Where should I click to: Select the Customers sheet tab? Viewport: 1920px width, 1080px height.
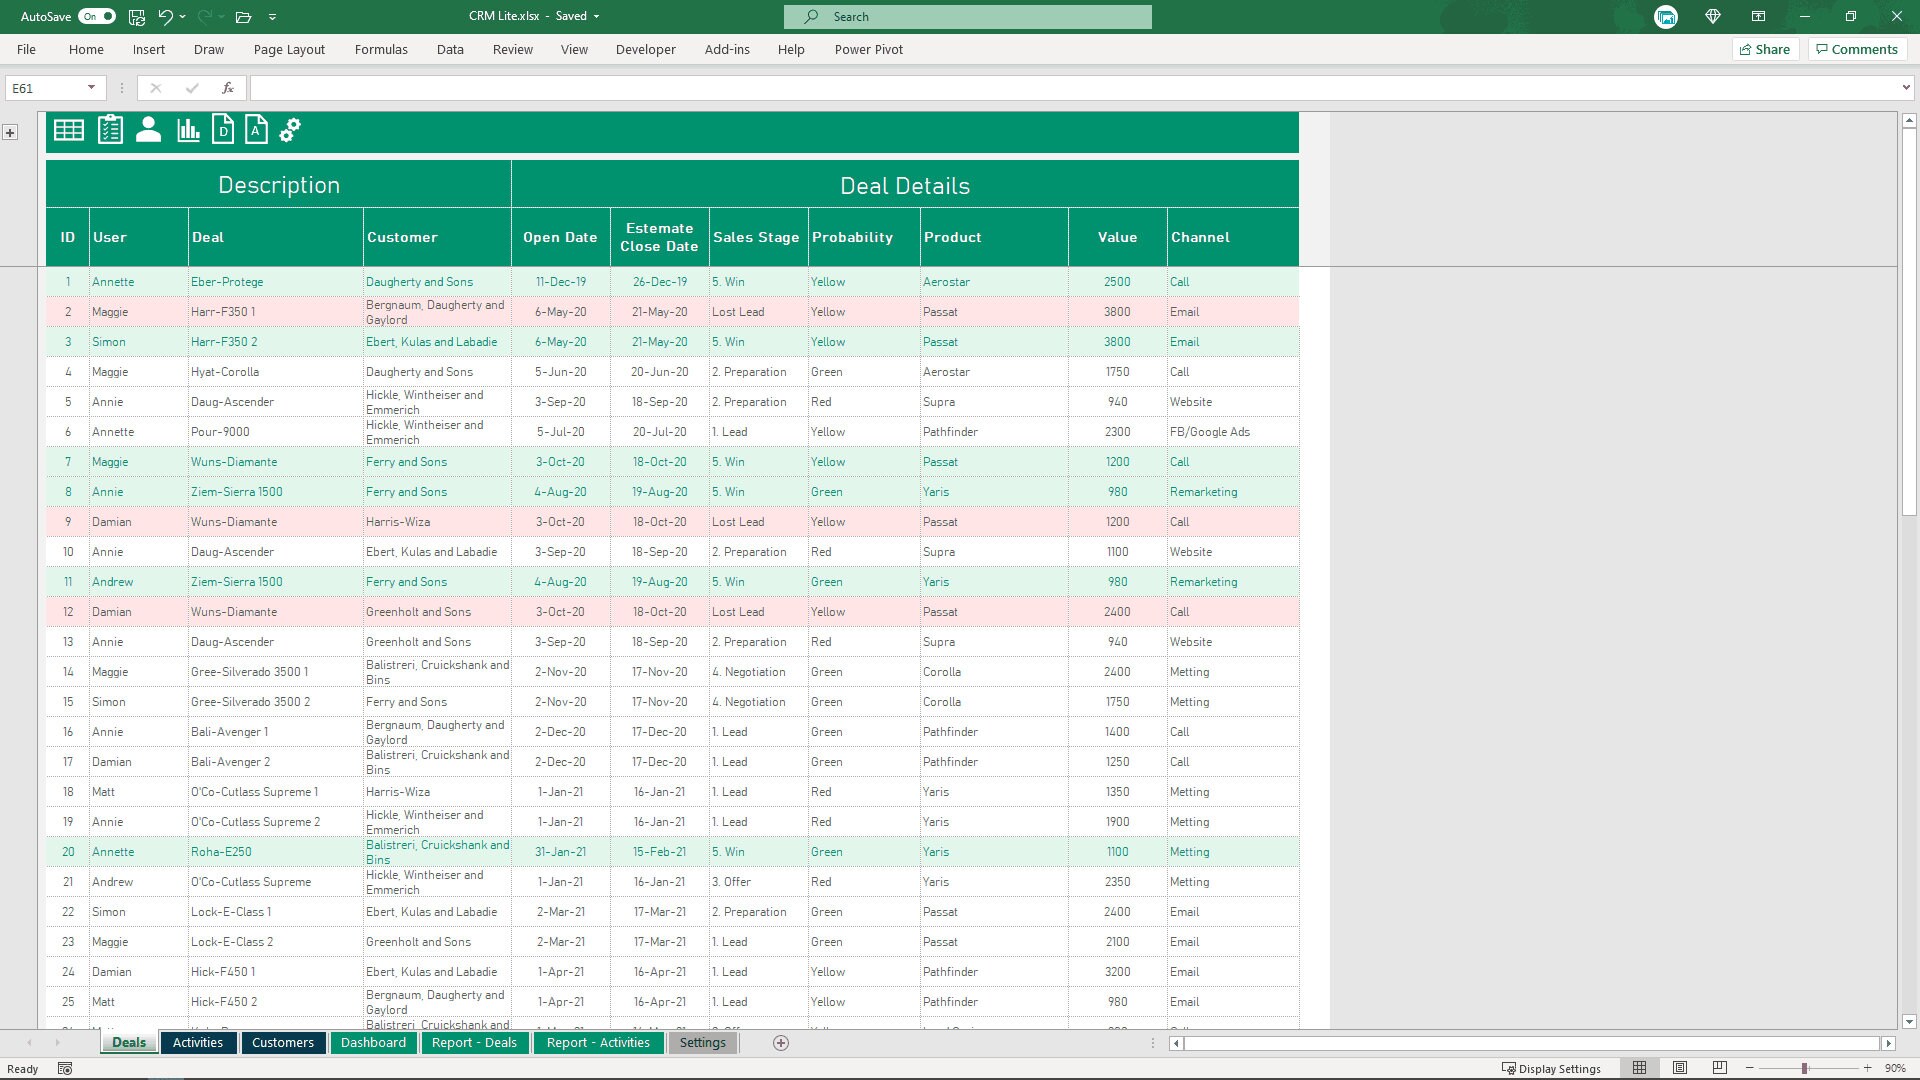point(283,1042)
